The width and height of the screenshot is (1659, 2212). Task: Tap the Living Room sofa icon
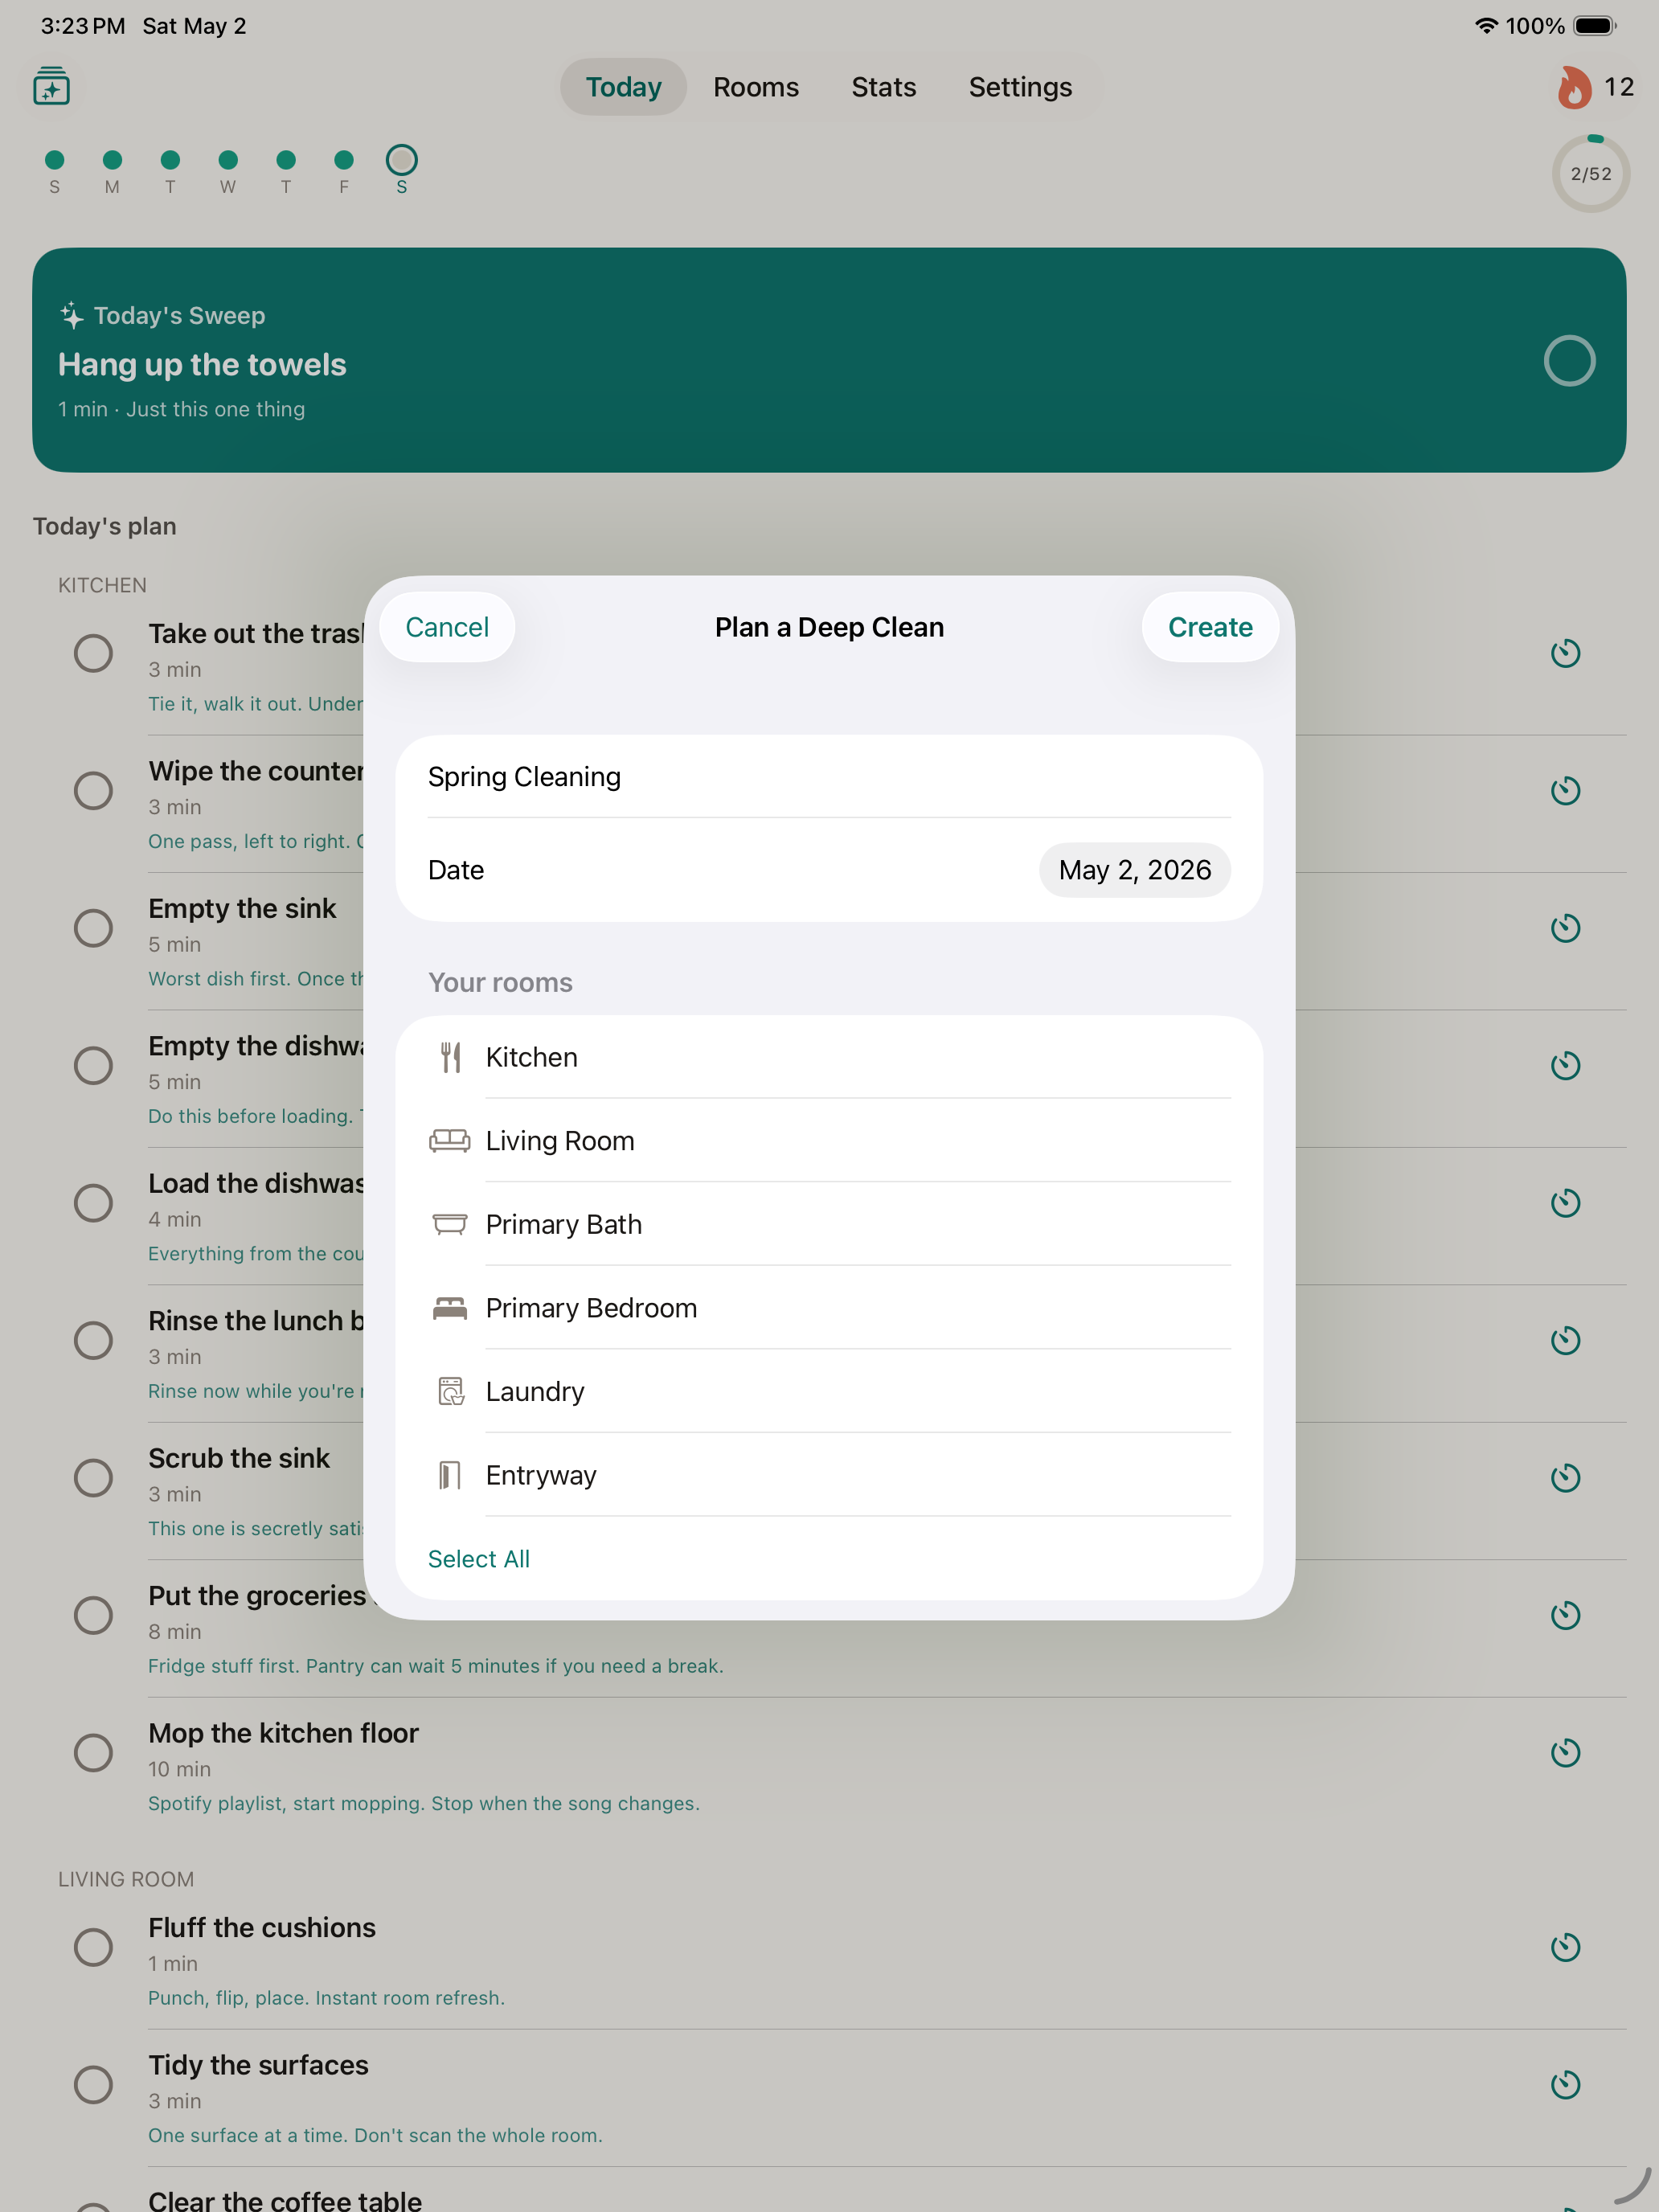pyautogui.click(x=450, y=1140)
